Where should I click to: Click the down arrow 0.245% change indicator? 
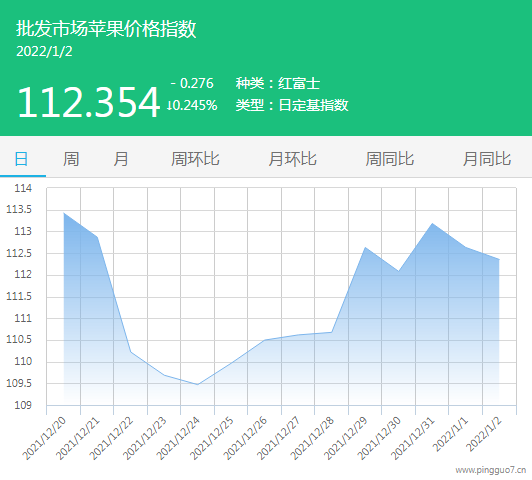point(192,105)
